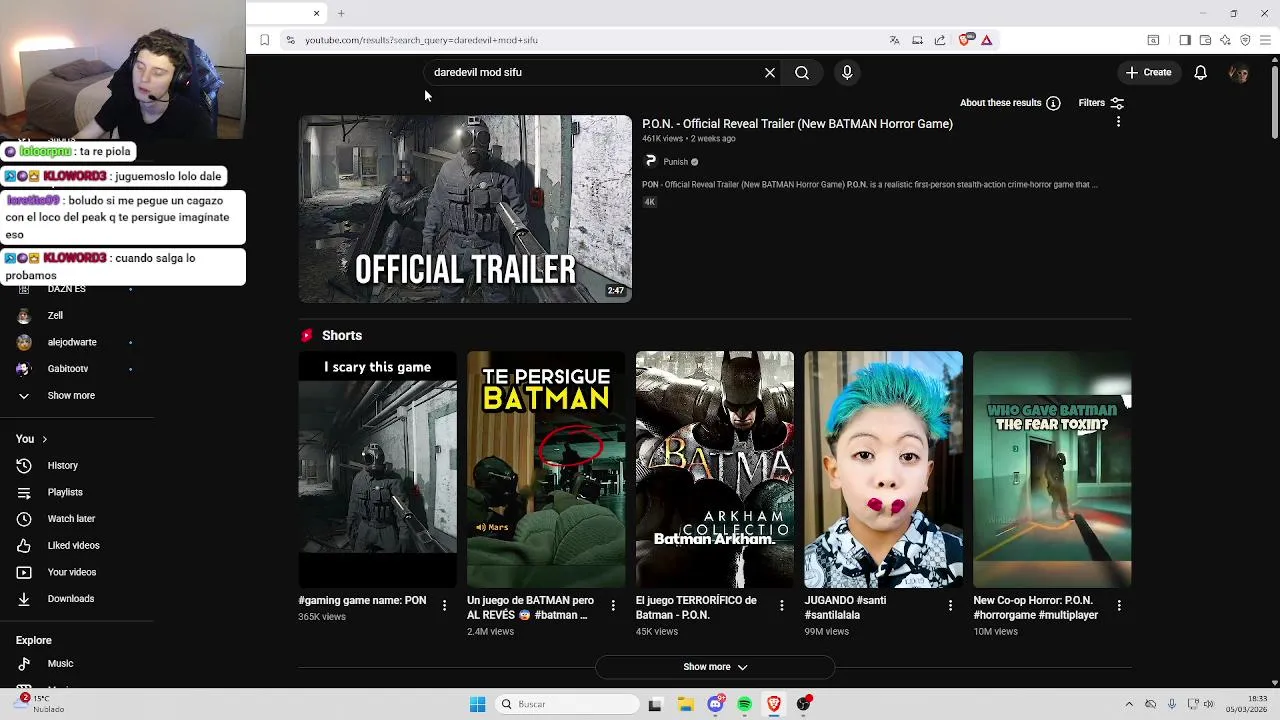Viewport: 1280px width, 720px height.
Task: Visit the Punish channel link
Action: (676, 161)
